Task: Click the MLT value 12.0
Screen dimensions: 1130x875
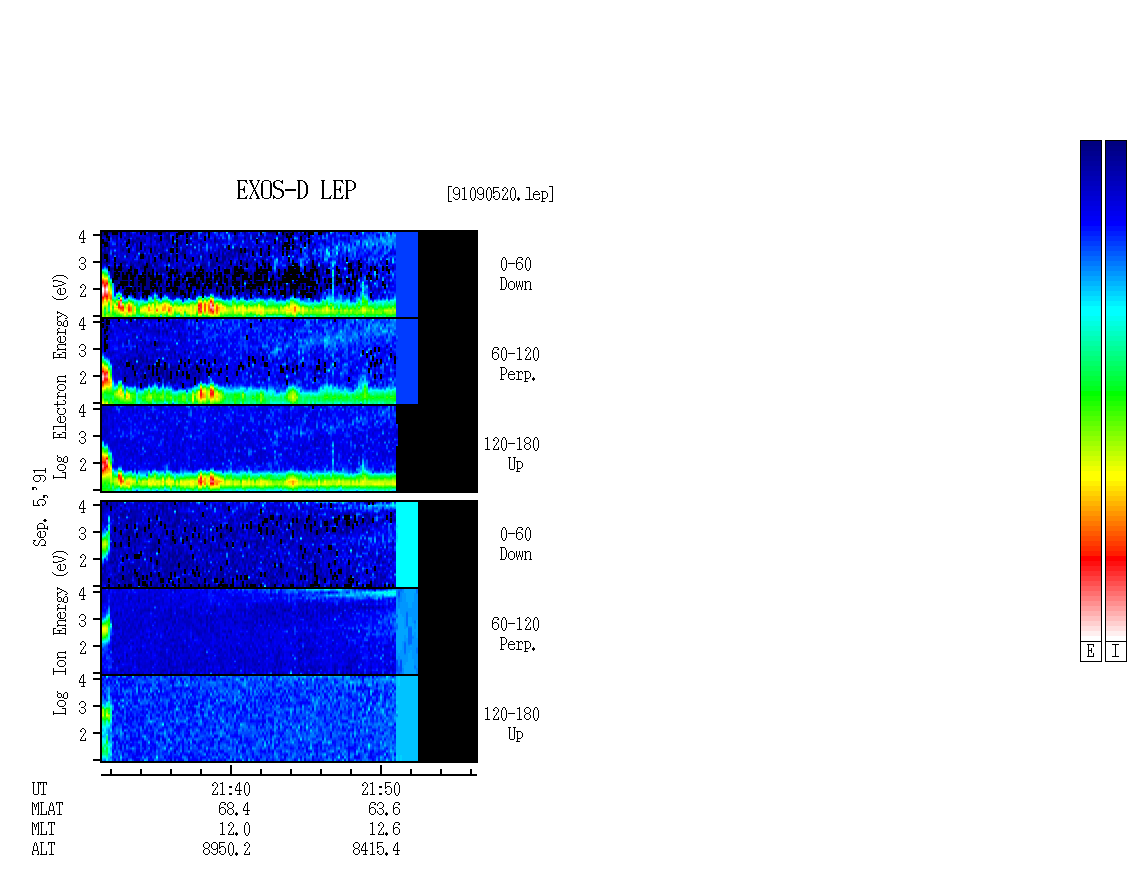Action: click(234, 830)
